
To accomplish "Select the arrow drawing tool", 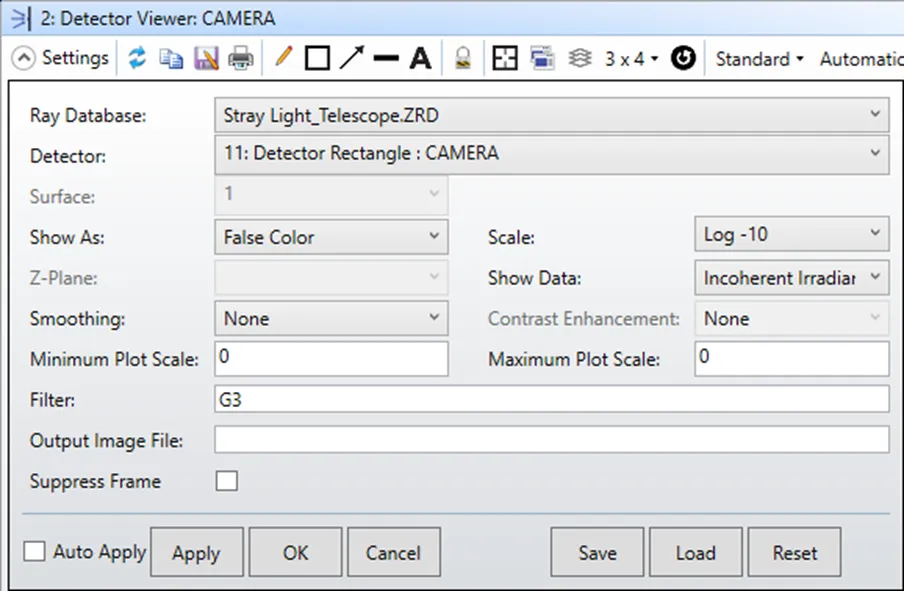I will point(351,58).
